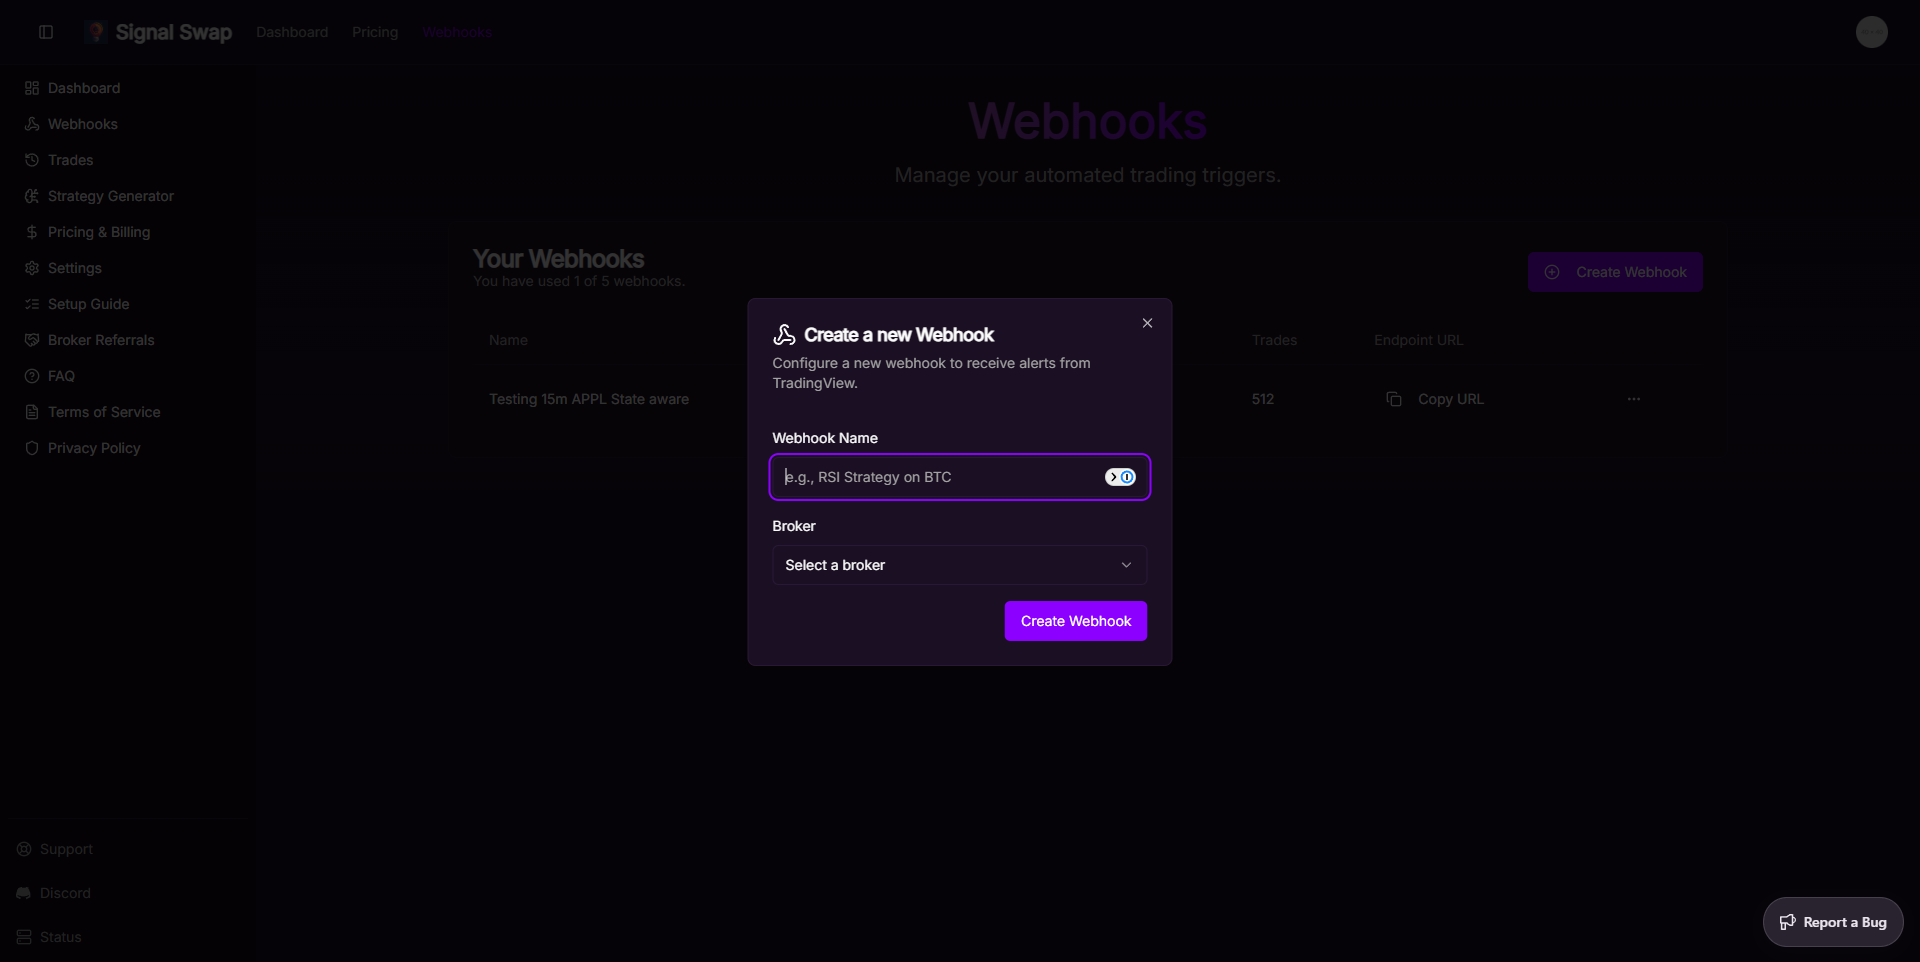Image resolution: width=1920 pixels, height=962 pixels.
Task: Click the Signal Swap logo
Action: pyautogui.click(x=157, y=31)
